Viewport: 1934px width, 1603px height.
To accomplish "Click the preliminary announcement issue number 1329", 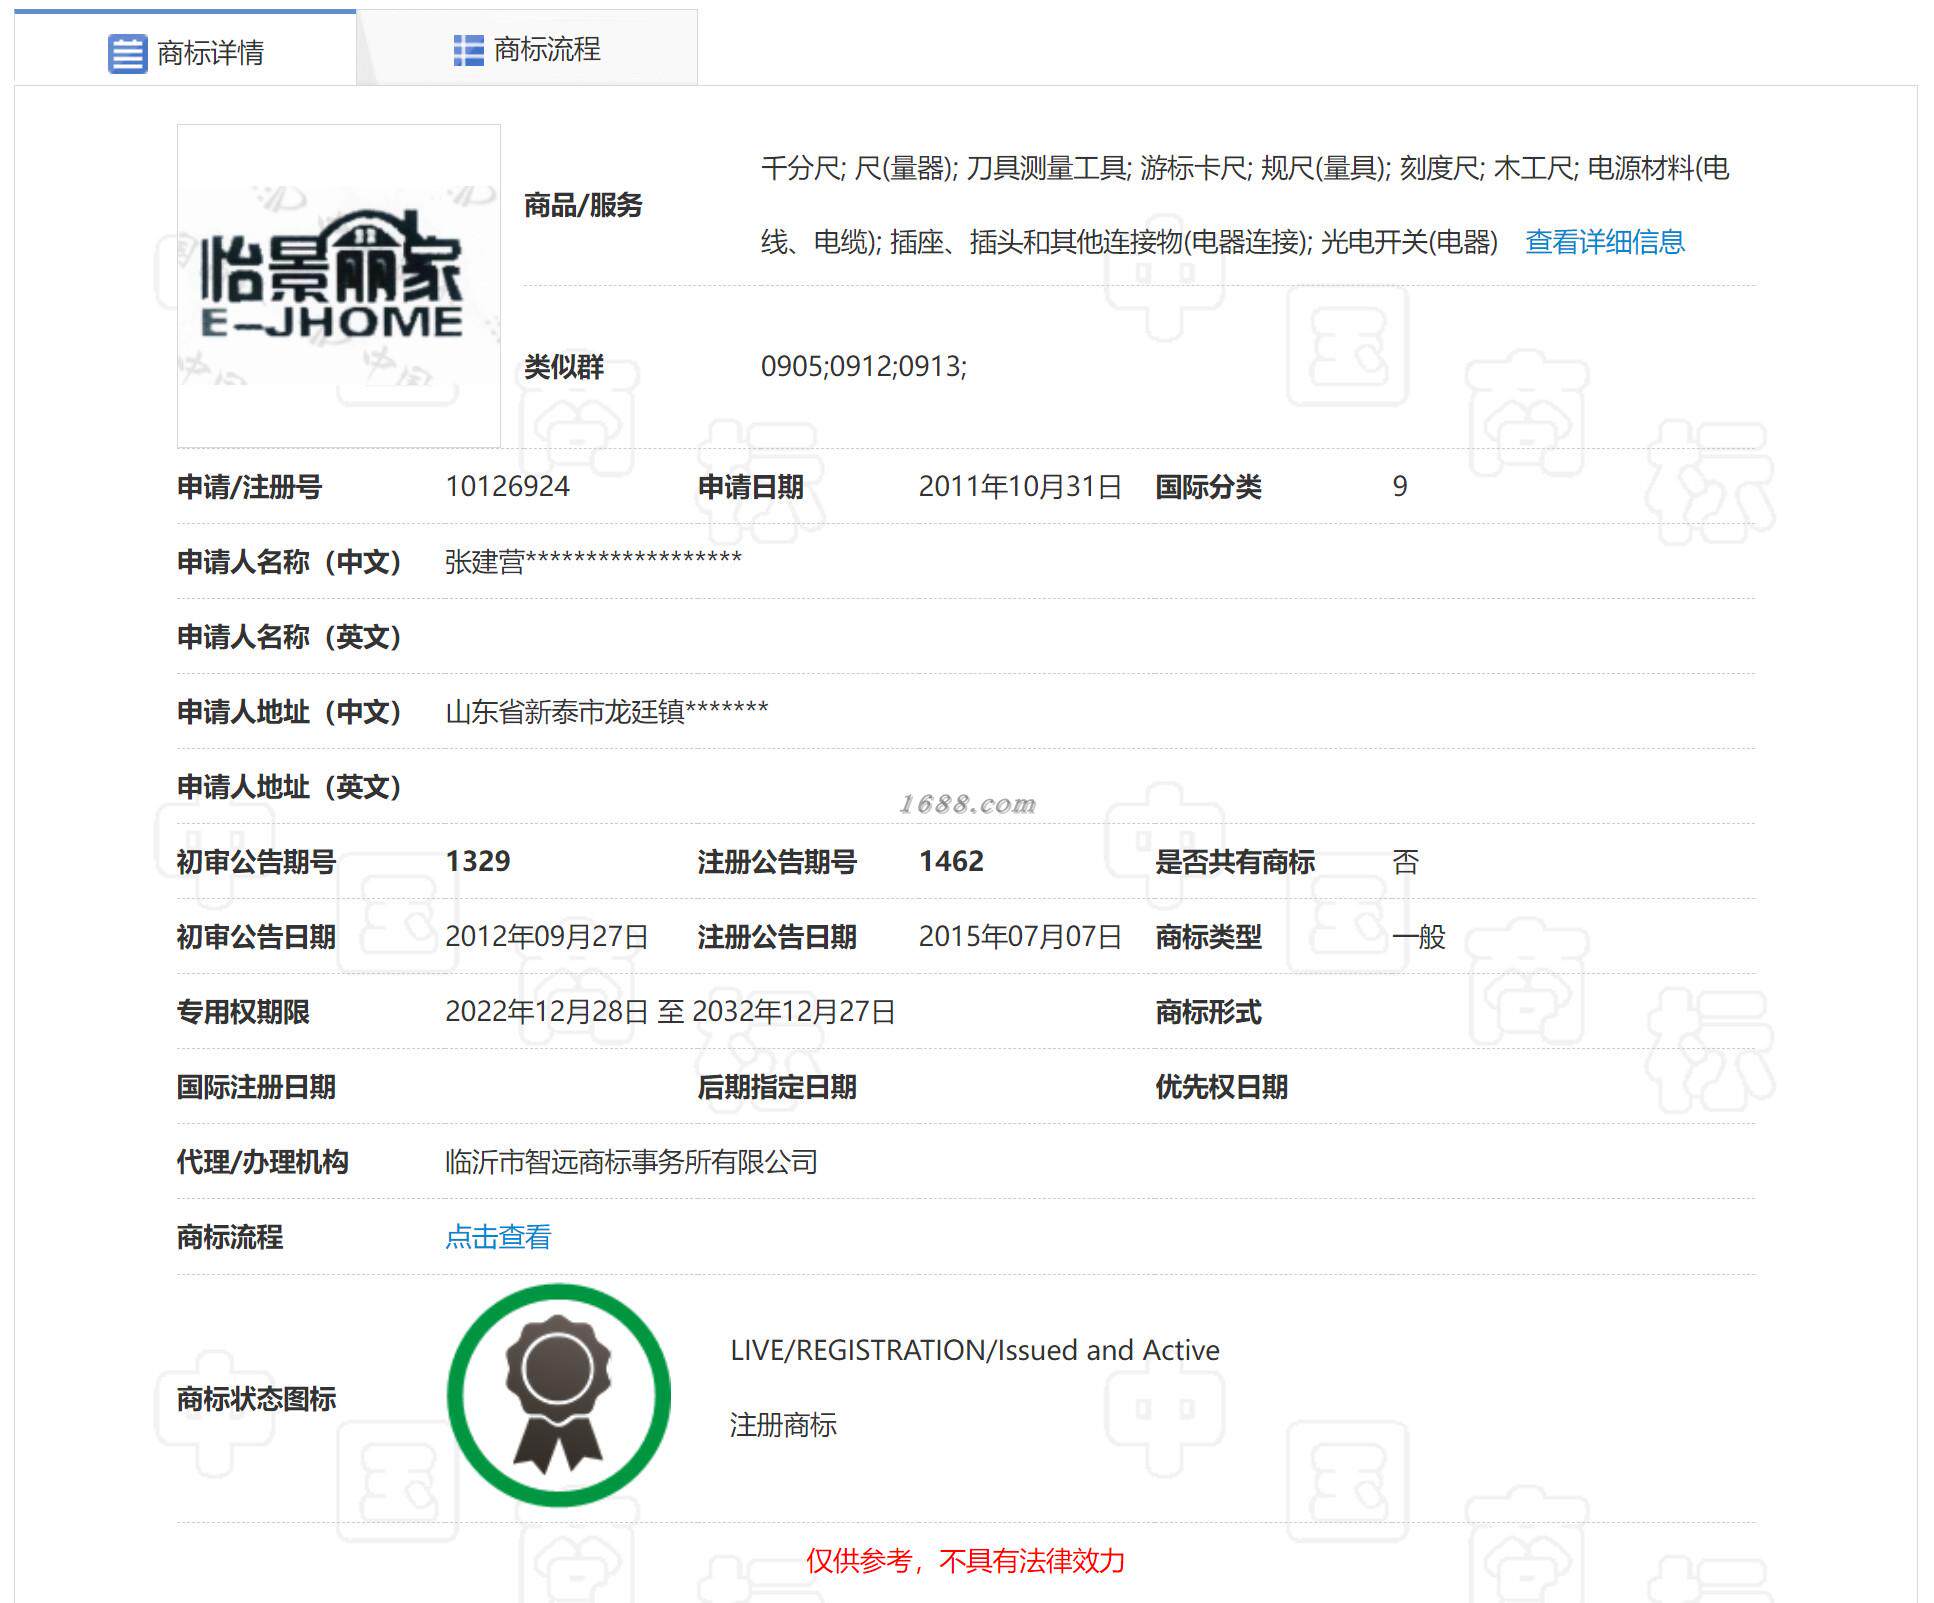I will click(x=477, y=861).
